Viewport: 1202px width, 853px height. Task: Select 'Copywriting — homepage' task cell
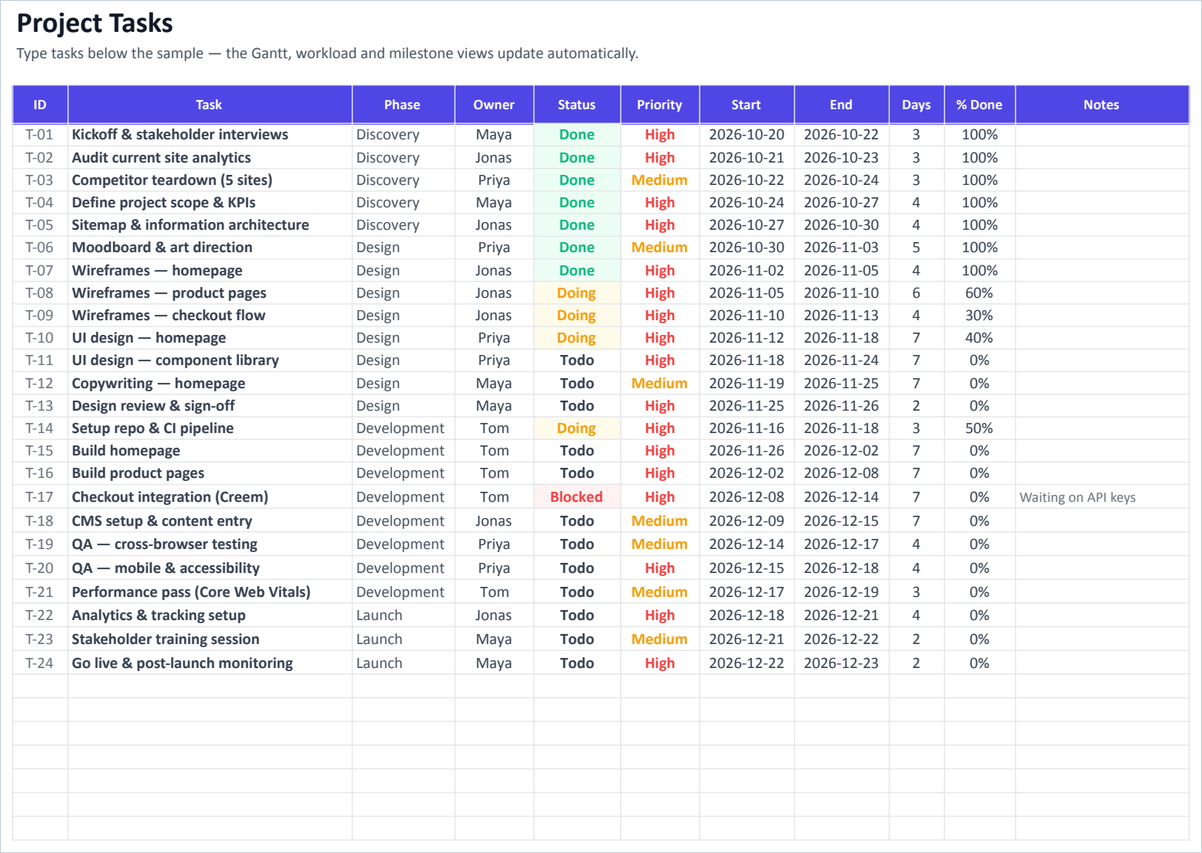point(210,383)
